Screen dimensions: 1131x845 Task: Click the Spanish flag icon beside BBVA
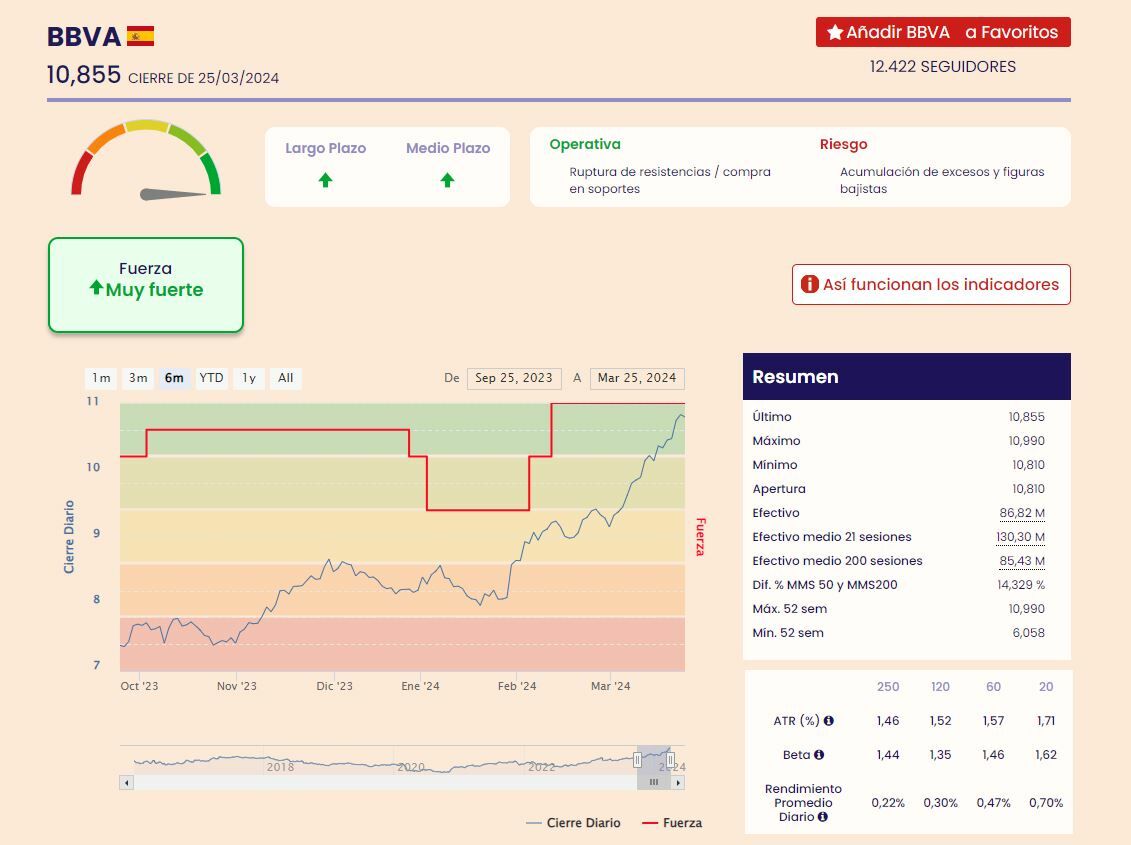pyautogui.click(x=141, y=37)
